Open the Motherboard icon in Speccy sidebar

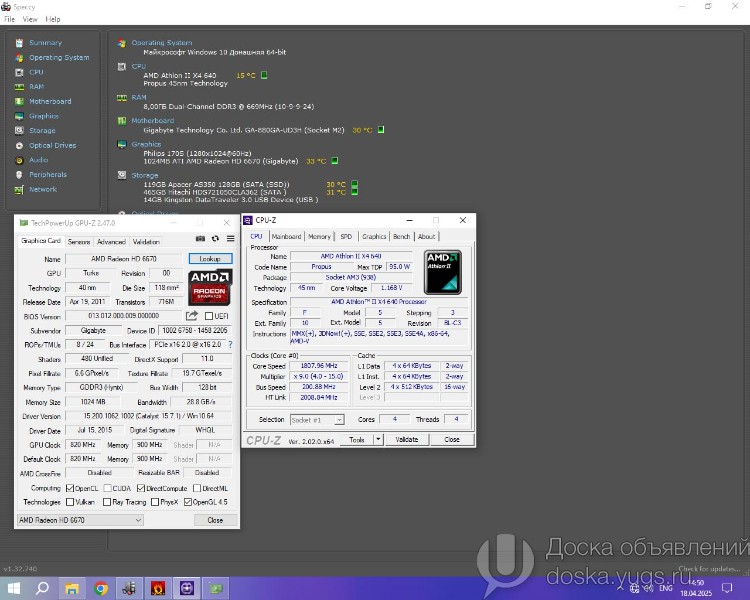click(x=19, y=101)
